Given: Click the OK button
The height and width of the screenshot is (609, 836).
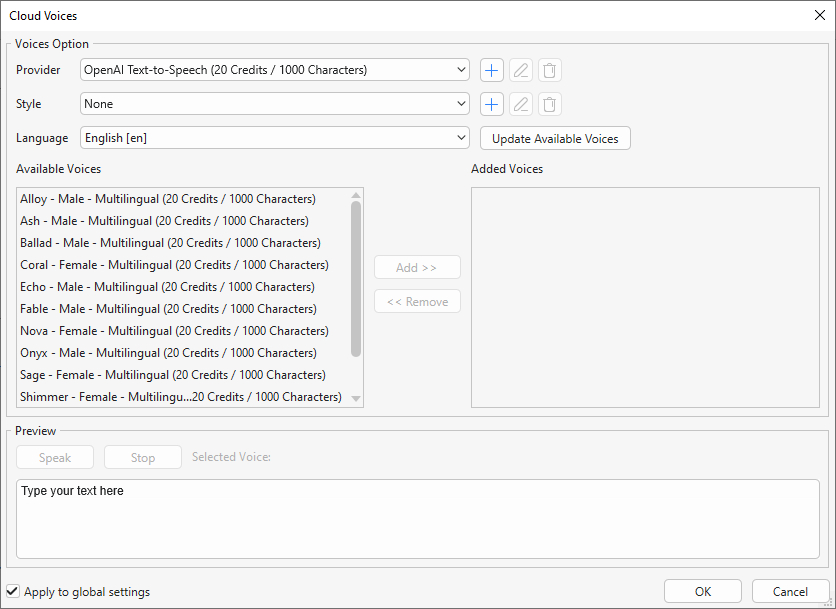Looking at the screenshot, I should coord(703,592).
